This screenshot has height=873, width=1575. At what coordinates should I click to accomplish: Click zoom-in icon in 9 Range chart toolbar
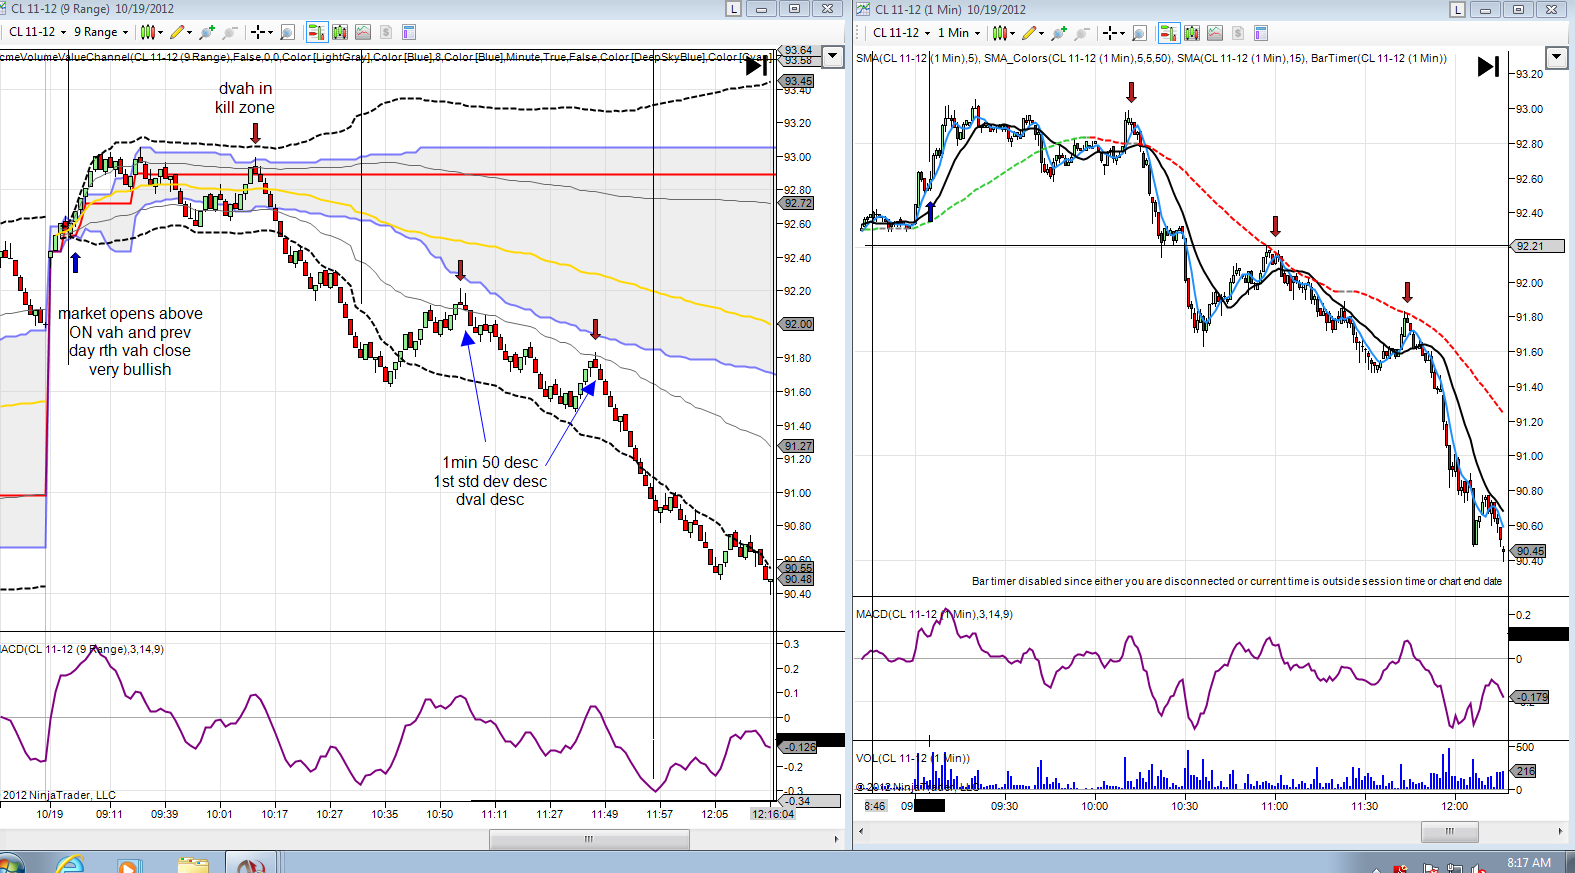207,33
